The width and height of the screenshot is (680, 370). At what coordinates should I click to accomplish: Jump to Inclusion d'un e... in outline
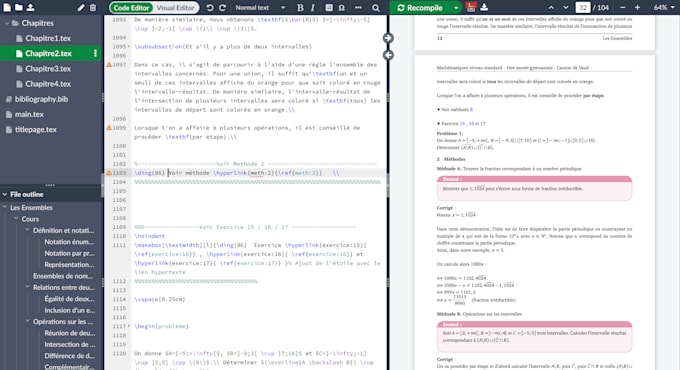(x=69, y=310)
